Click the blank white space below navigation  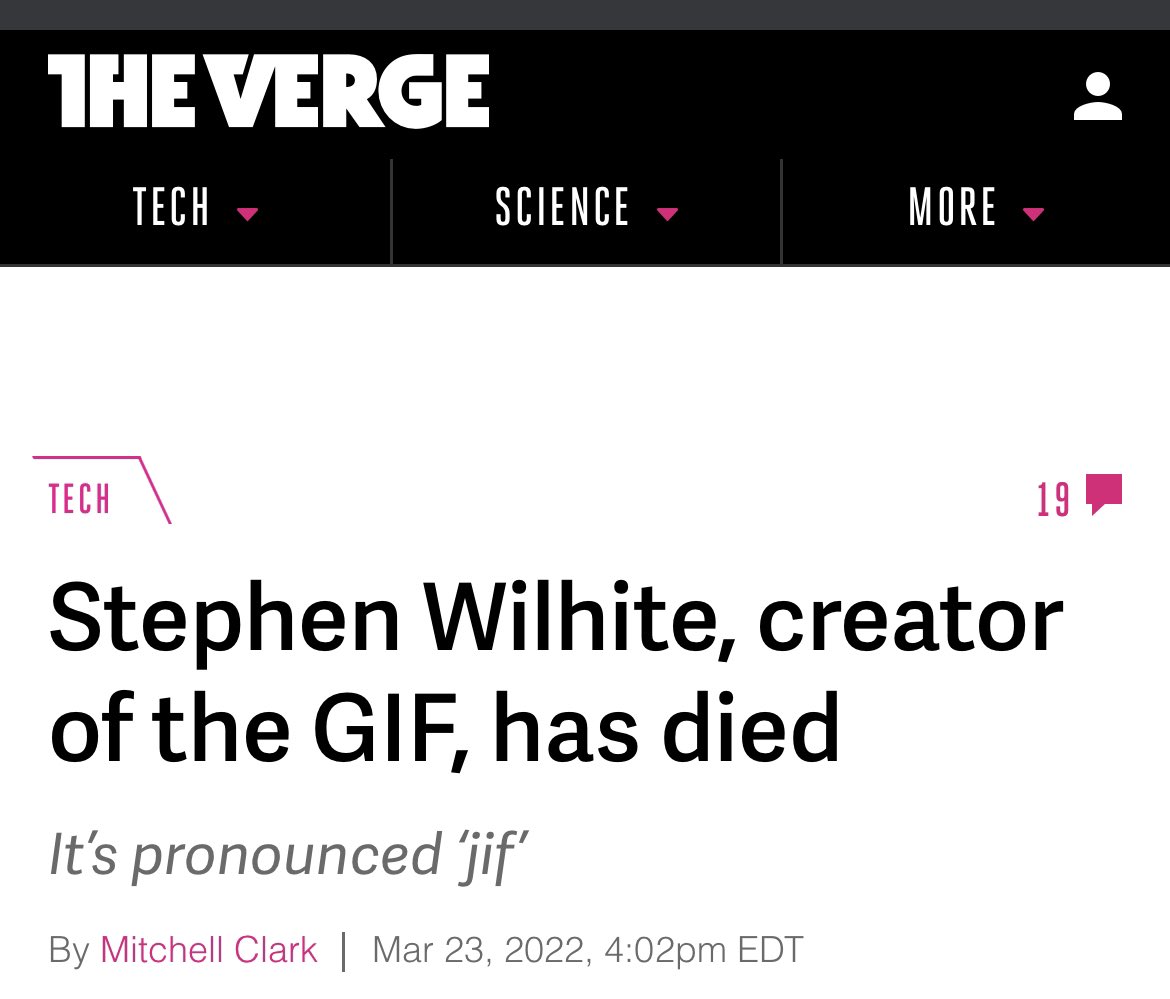(x=585, y=360)
